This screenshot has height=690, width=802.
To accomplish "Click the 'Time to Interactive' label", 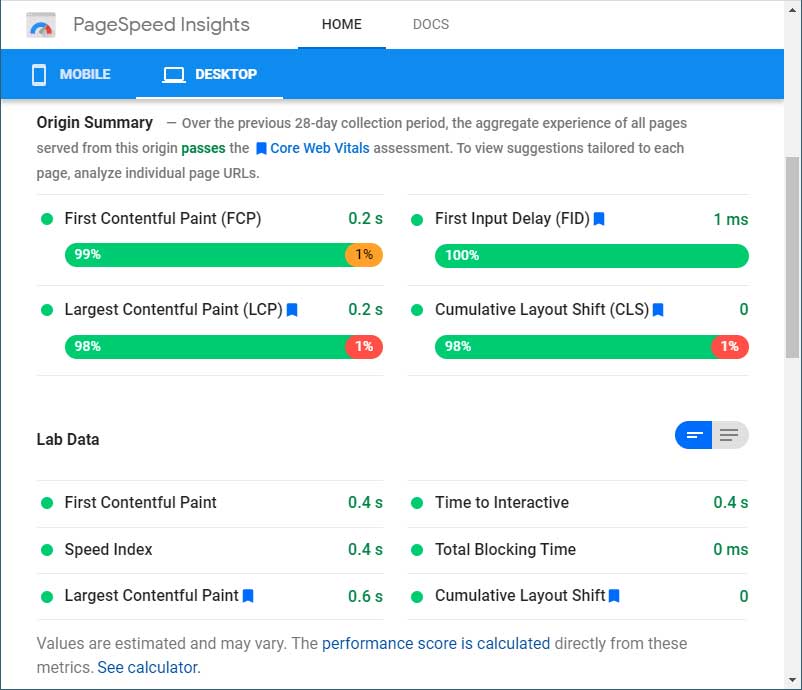I will 502,502.
